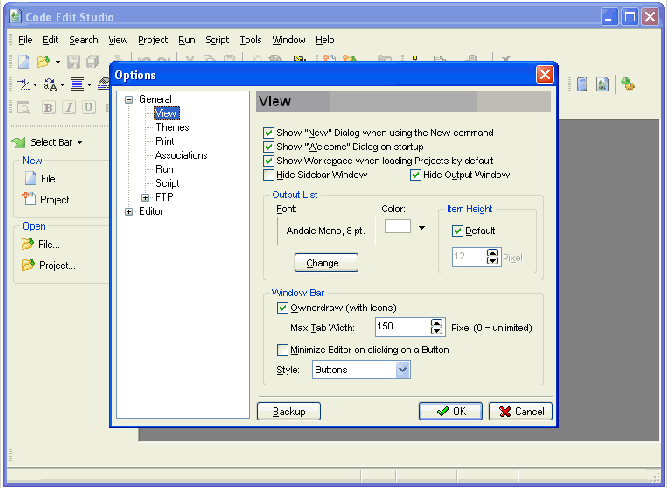667x488 pixels.
Task: Click the green and yellow cubes toolbar icon
Action: point(628,83)
